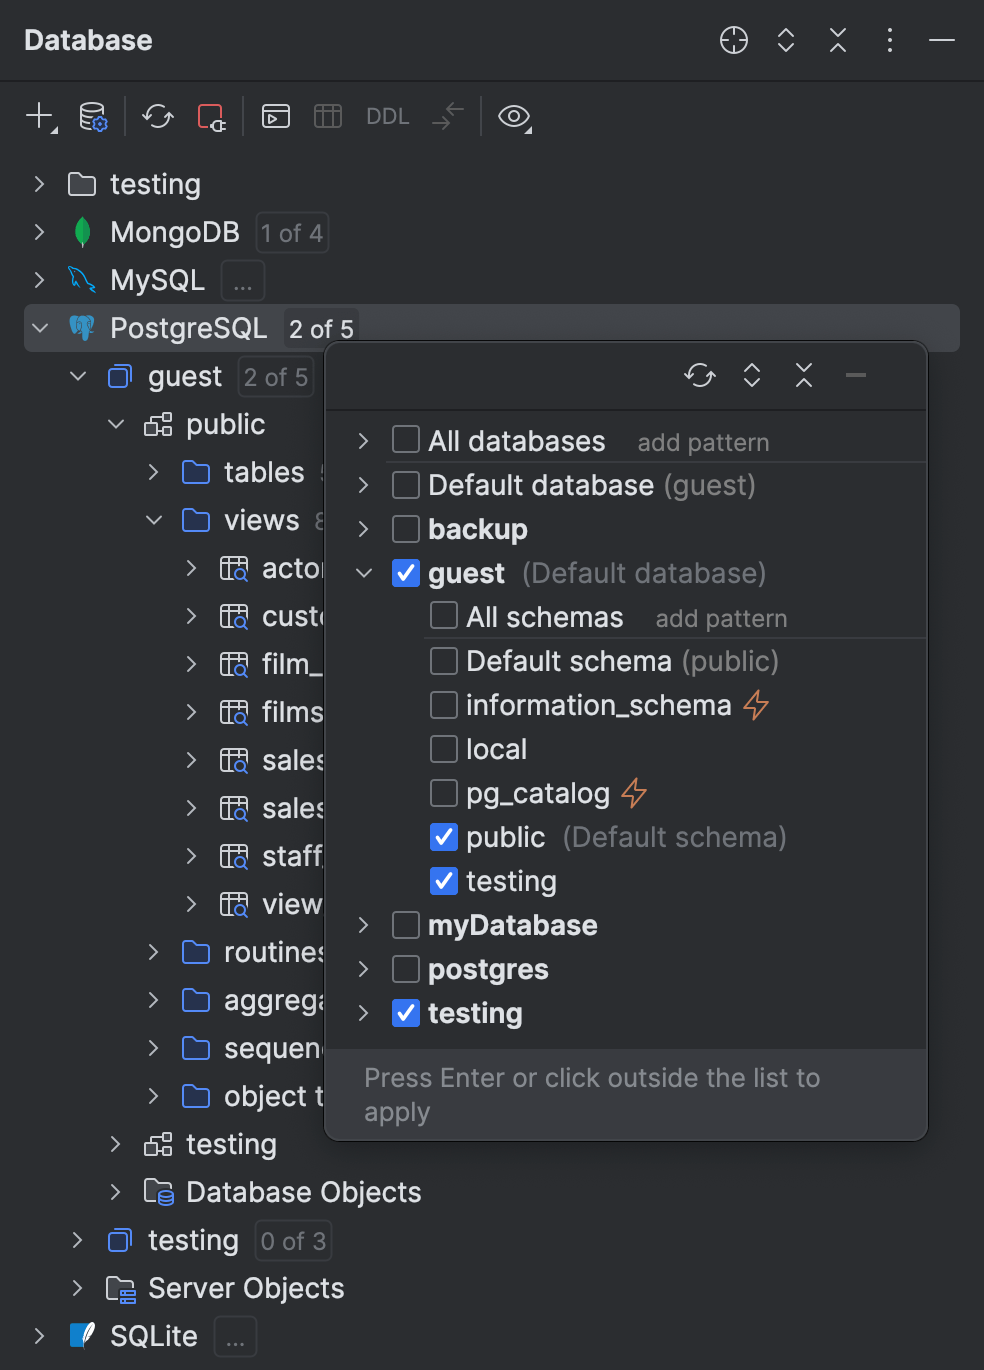
Task: Open the Database tool window options menu
Action: pos(889,41)
